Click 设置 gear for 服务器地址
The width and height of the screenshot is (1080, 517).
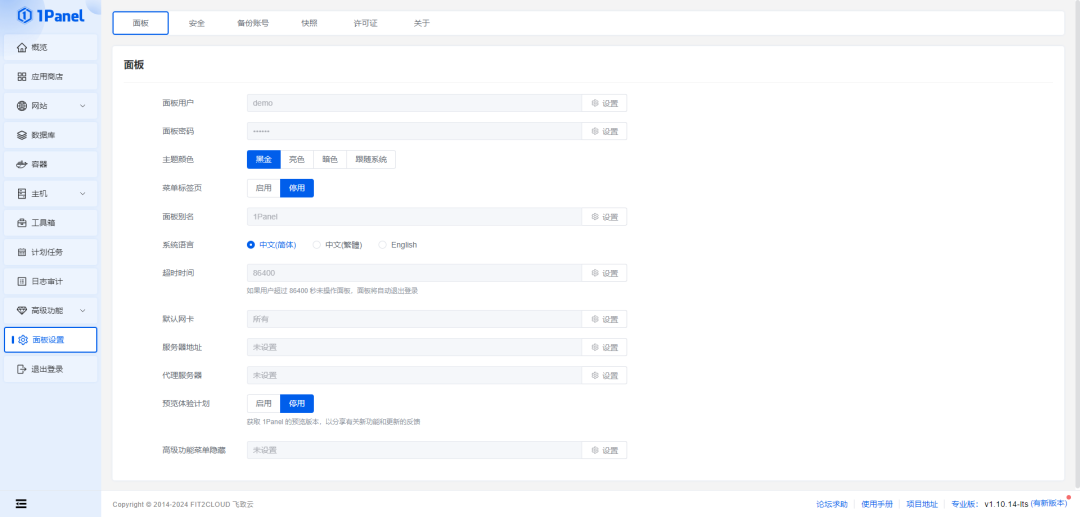click(x=605, y=348)
